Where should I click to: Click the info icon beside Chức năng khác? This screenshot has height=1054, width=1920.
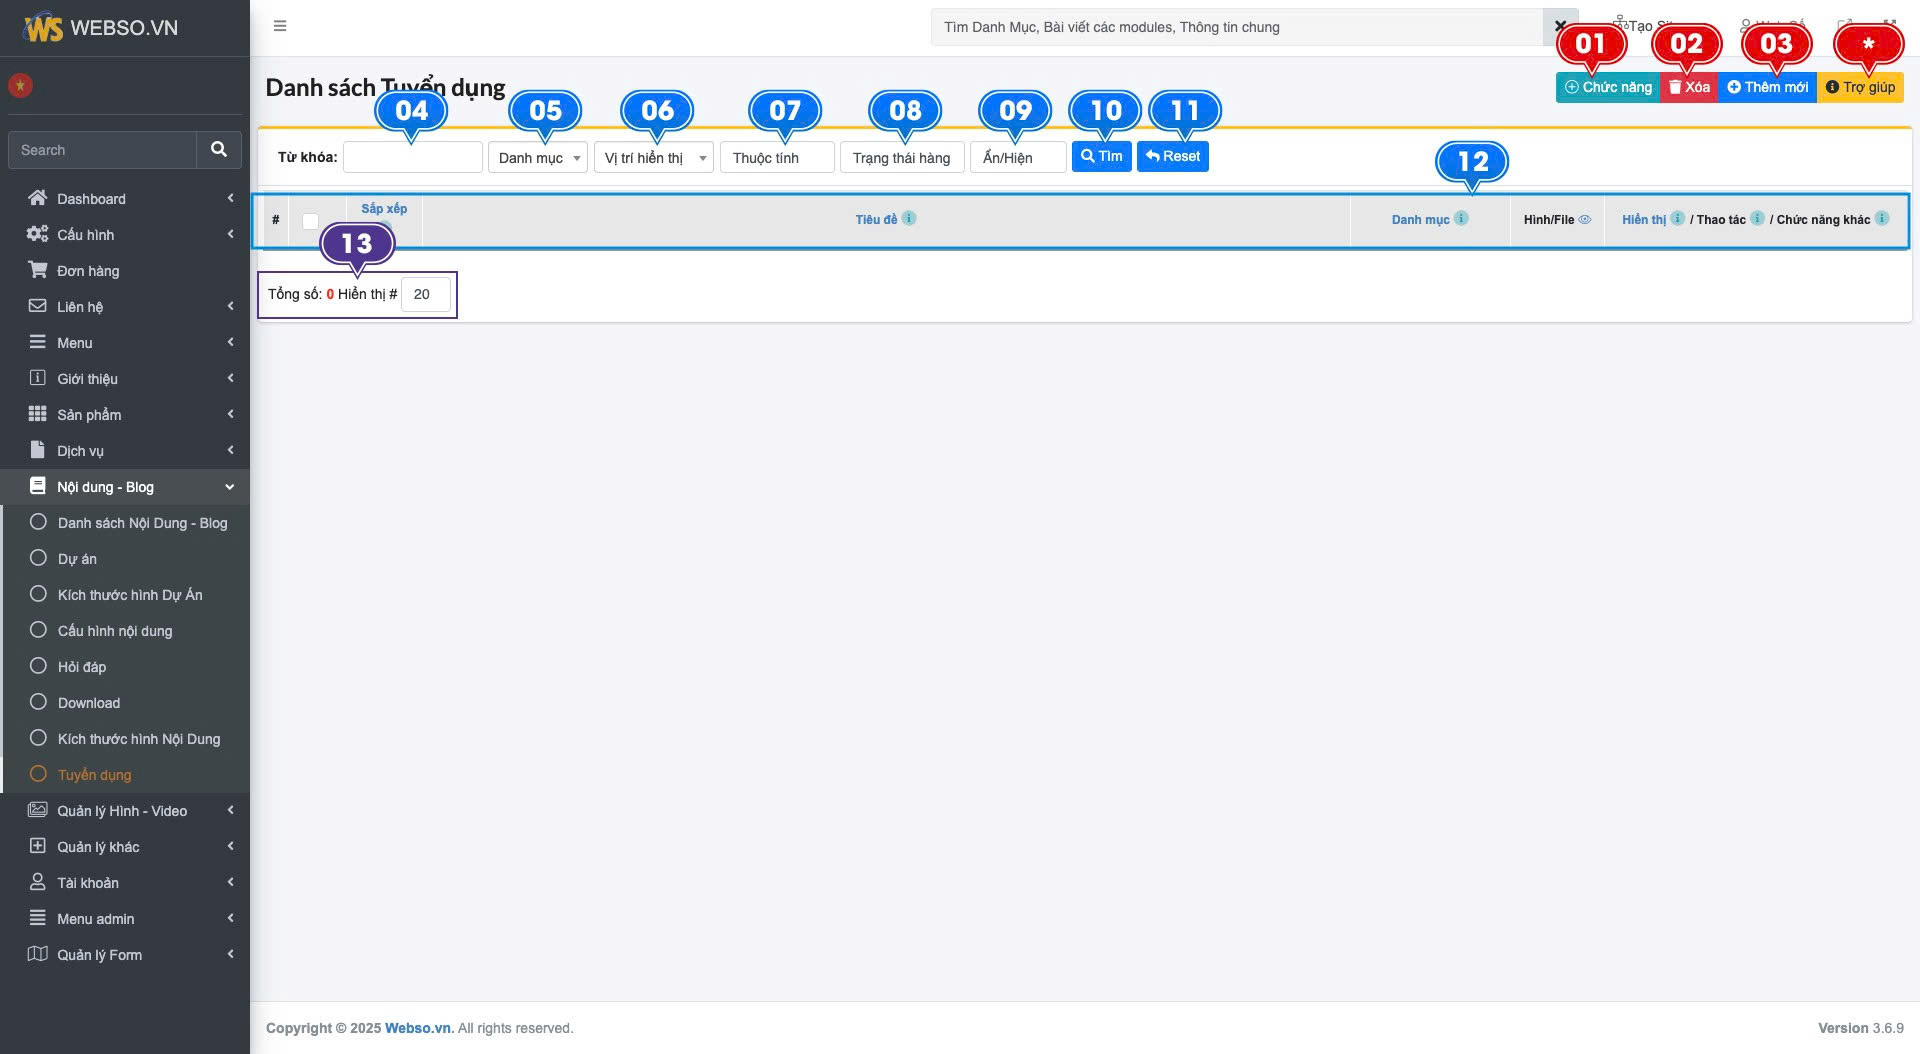[1882, 219]
